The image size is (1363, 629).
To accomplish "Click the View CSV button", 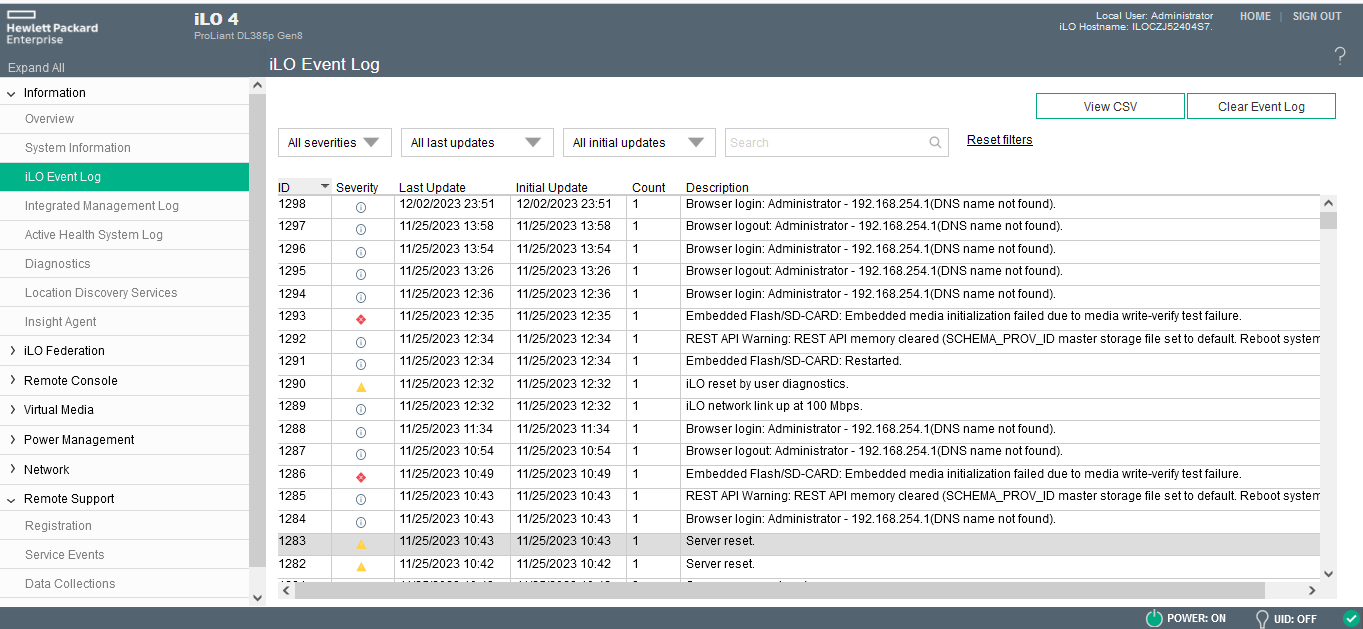I will (1110, 107).
